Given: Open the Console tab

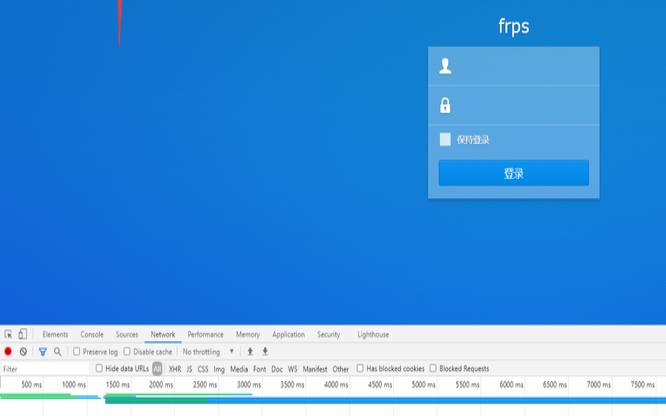Looking at the screenshot, I should 92,334.
